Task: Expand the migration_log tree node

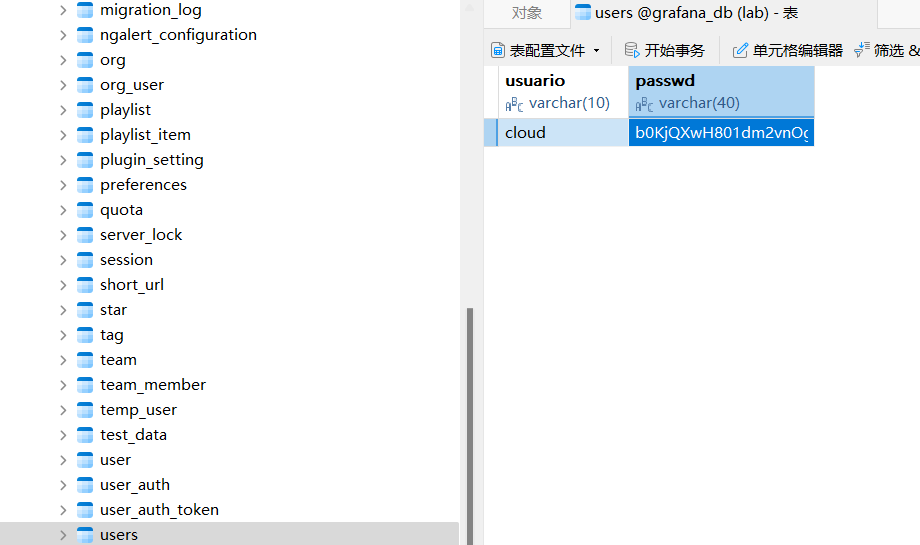Action: pyautogui.click(x=63, y=10)
